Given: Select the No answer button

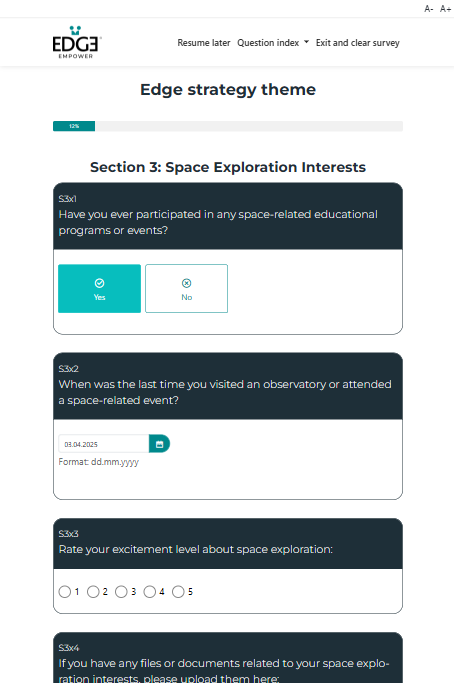Looking at the screenshot, I should (x=186, y=288).
